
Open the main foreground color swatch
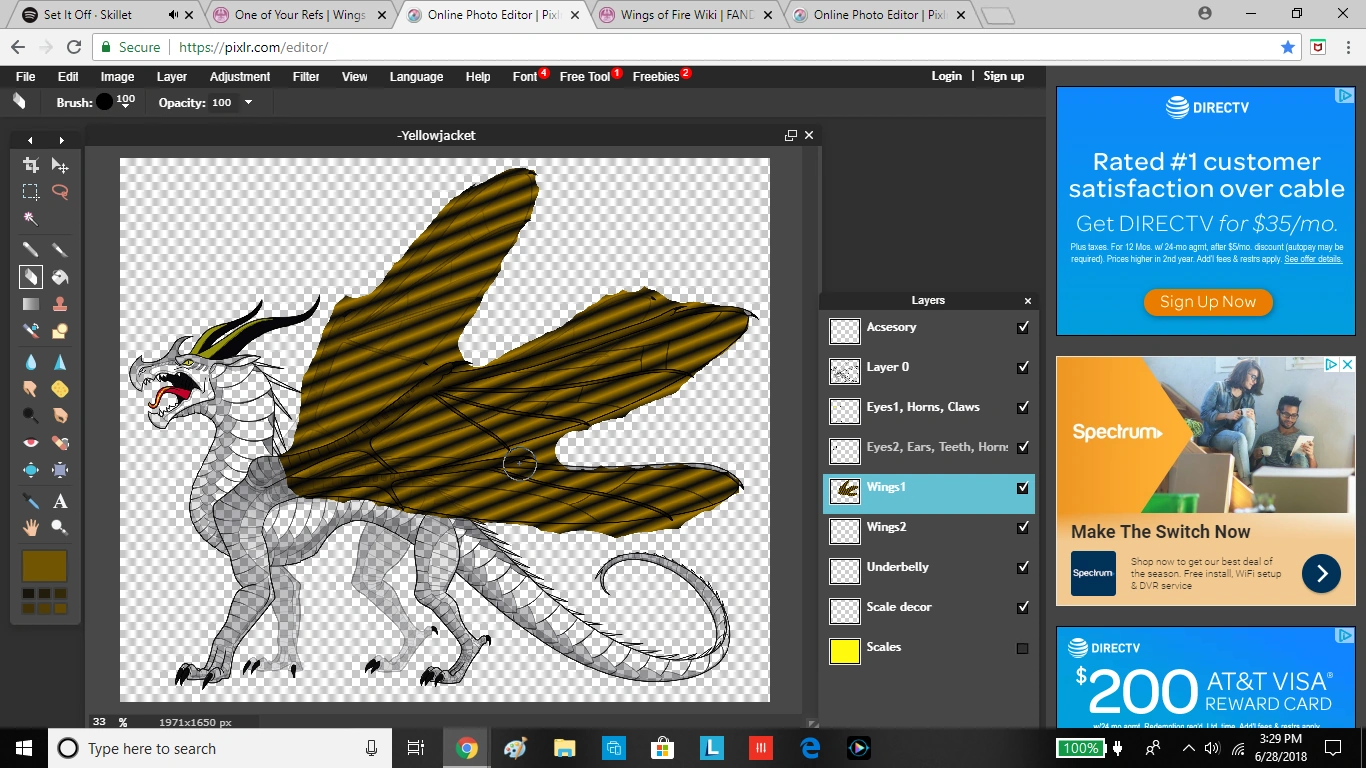(x=44, y=565)
